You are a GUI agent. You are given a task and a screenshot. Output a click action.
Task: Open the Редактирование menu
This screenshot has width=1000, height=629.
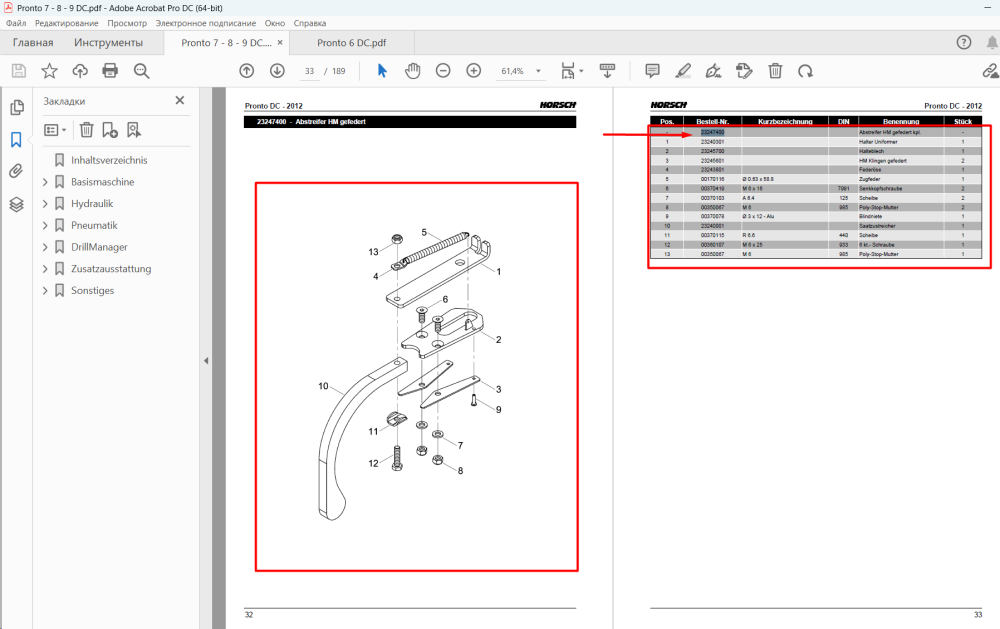(66, 23)
